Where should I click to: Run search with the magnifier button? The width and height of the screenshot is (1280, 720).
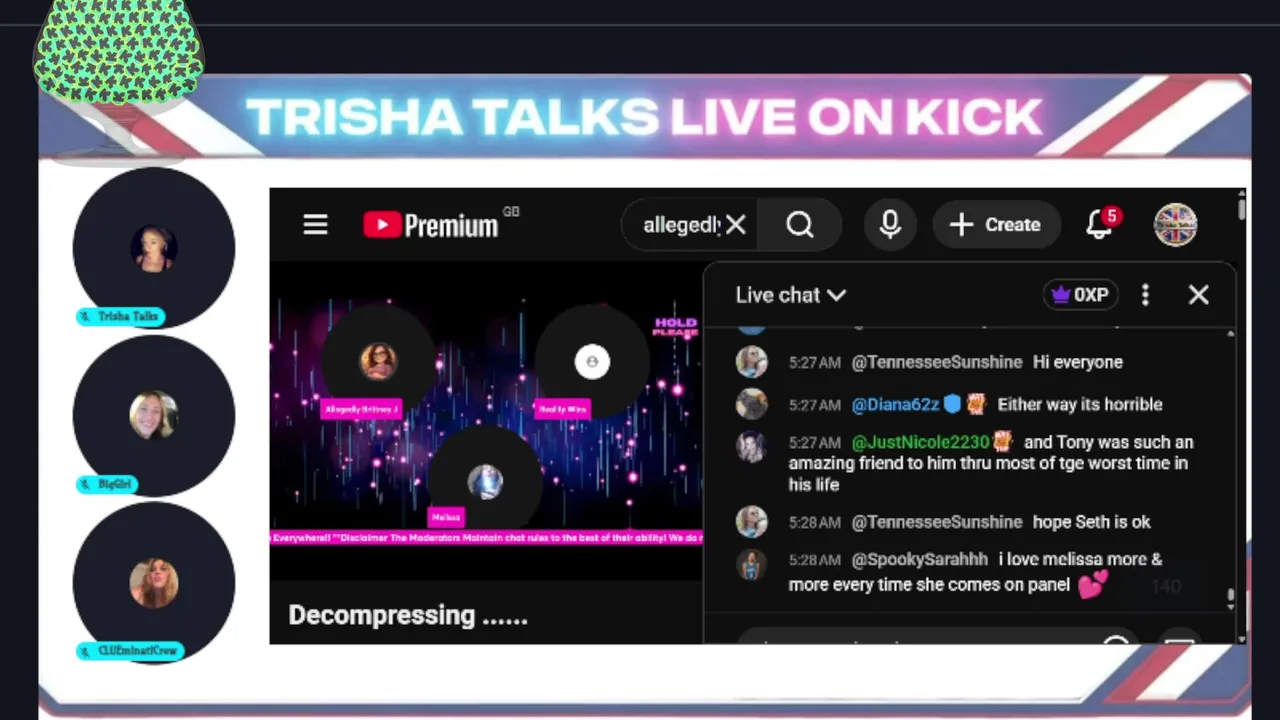coord(800,225)
